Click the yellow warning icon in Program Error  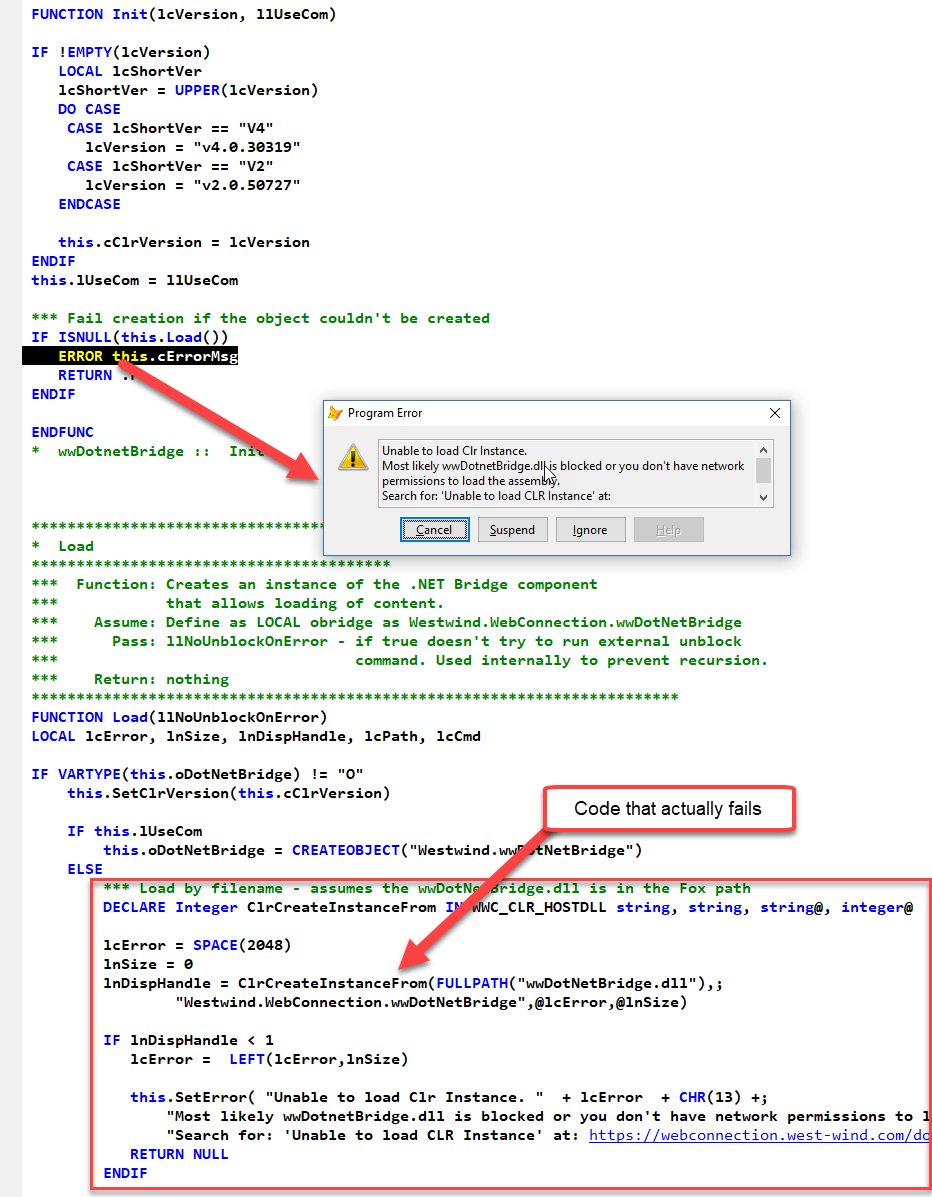click(x=353, y=458)
